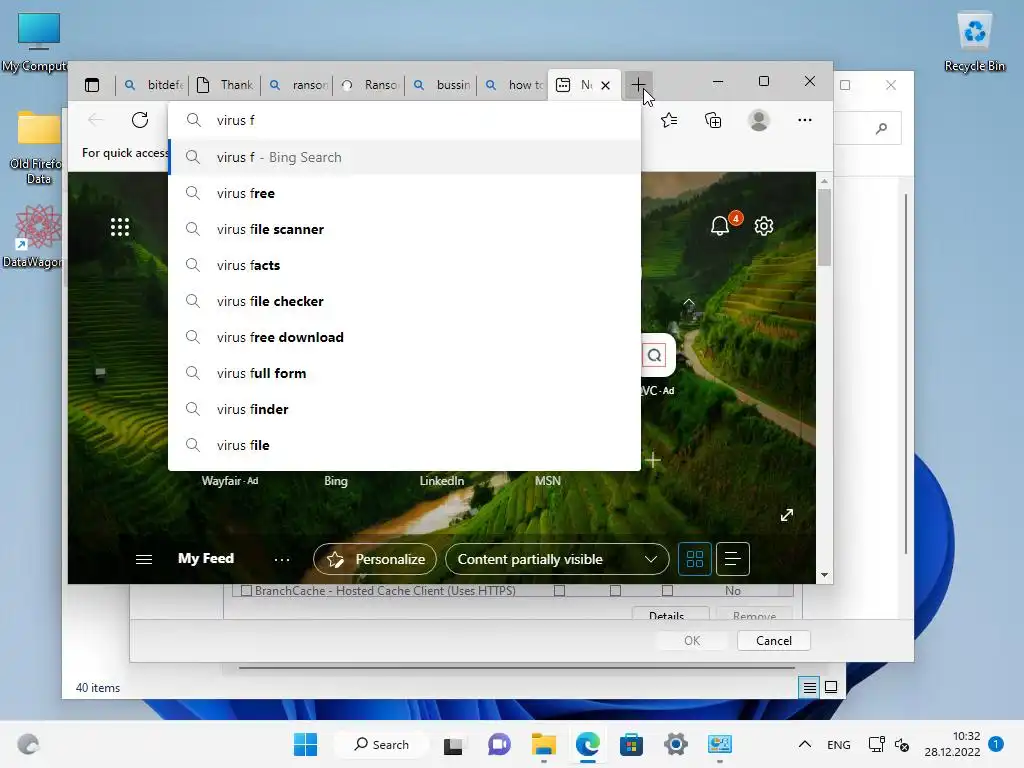Click the Edge page vertical scrollbar thumb

(824, 227)
